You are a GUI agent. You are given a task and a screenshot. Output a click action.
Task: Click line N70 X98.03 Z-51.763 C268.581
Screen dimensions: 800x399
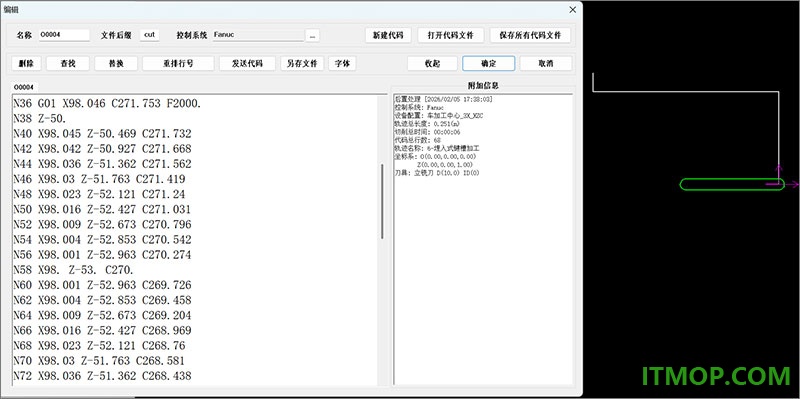(x=99, y=361)
